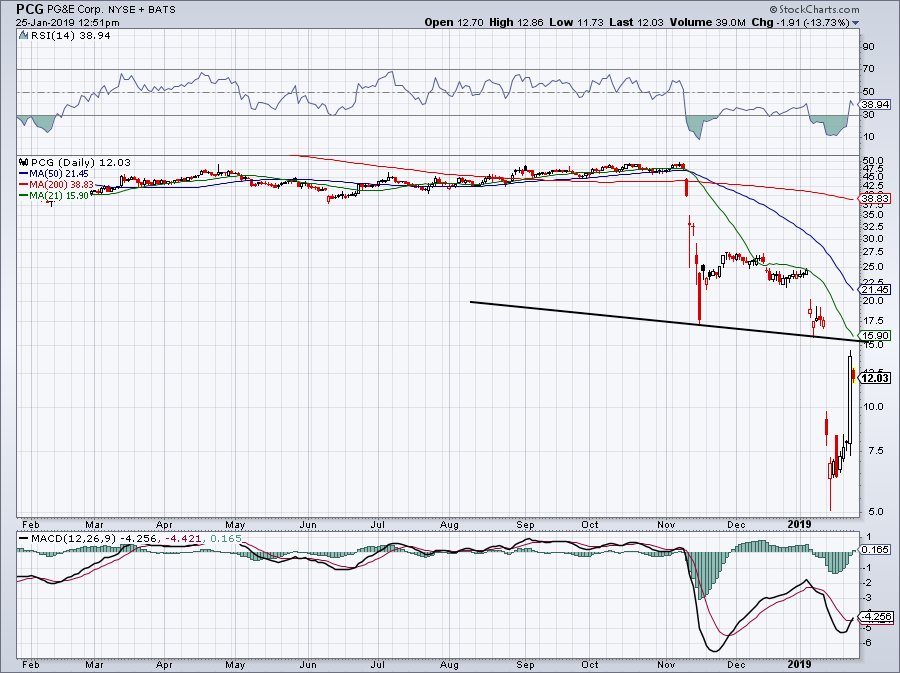The image size is (900, 673).
Task: Click the red 38.83 MA(200) price tag
Action: coord(875,199)
